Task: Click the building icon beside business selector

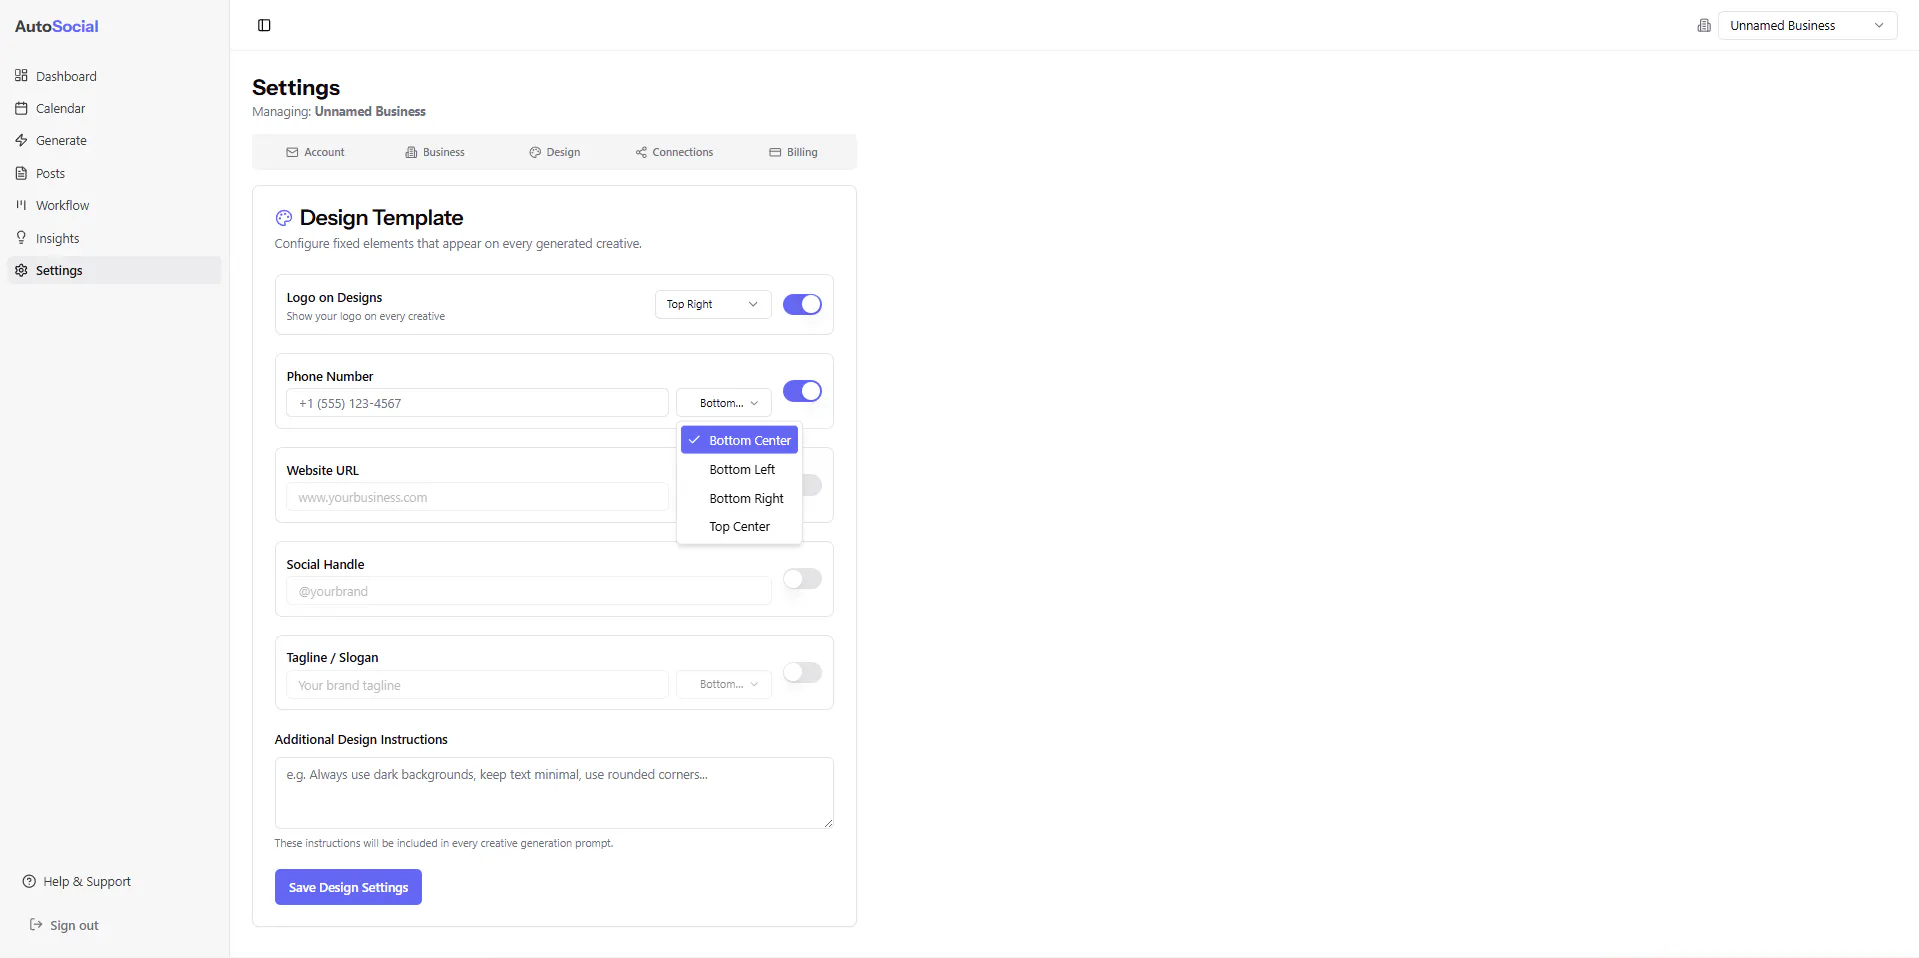Action: click(1704, 25)
